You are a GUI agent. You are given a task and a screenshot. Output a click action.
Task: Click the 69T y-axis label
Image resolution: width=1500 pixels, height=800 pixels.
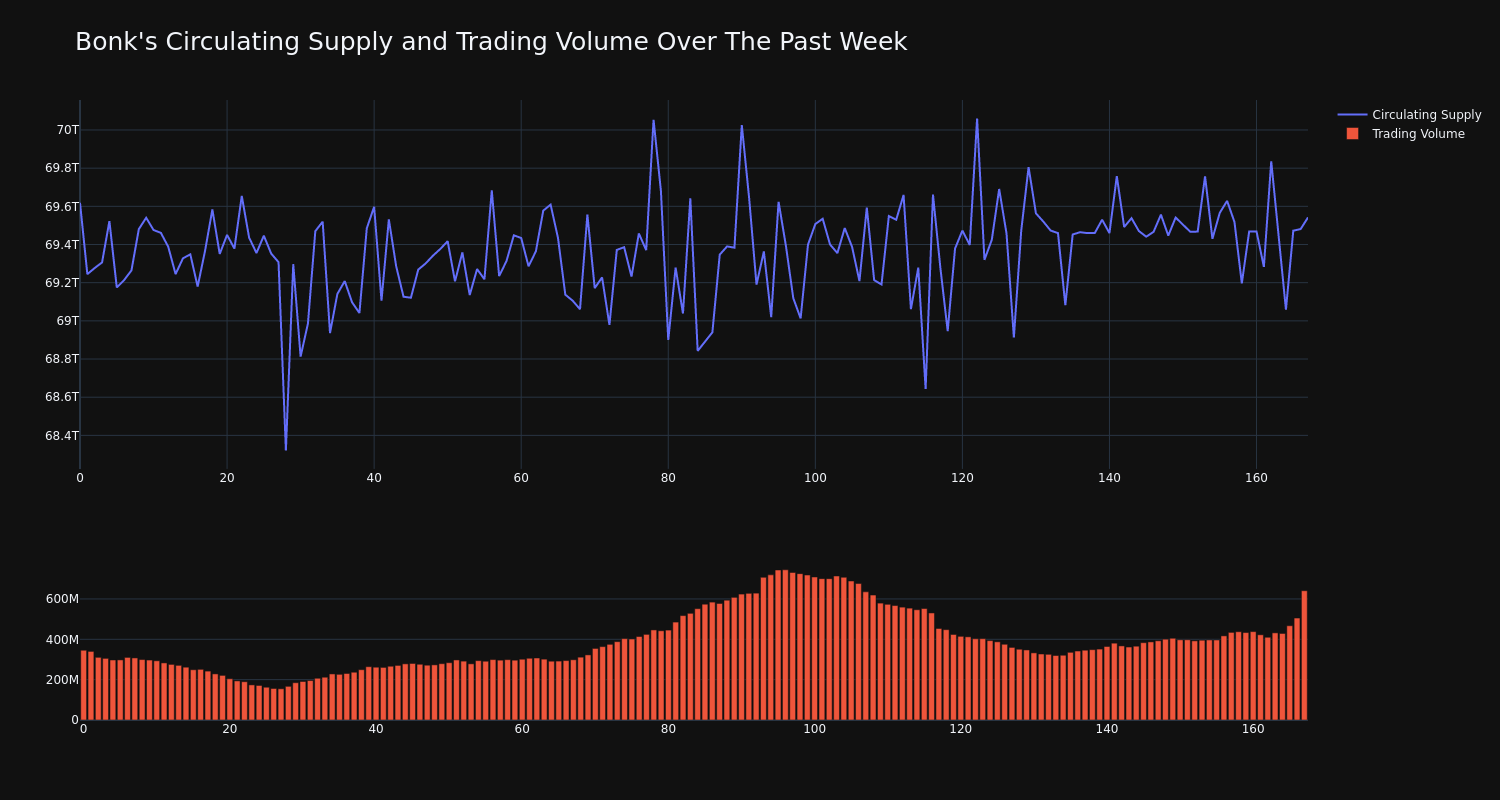[x=67, y=321]
